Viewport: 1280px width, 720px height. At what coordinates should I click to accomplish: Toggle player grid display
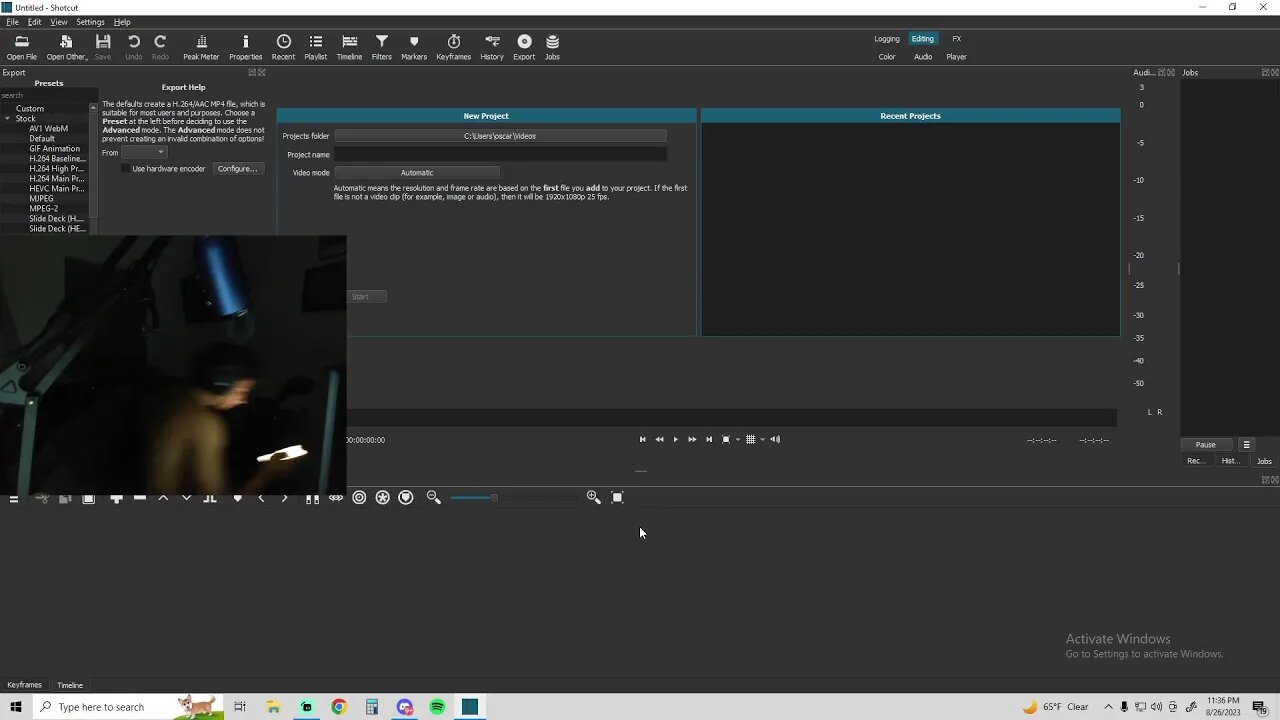(x=750, y=439)
